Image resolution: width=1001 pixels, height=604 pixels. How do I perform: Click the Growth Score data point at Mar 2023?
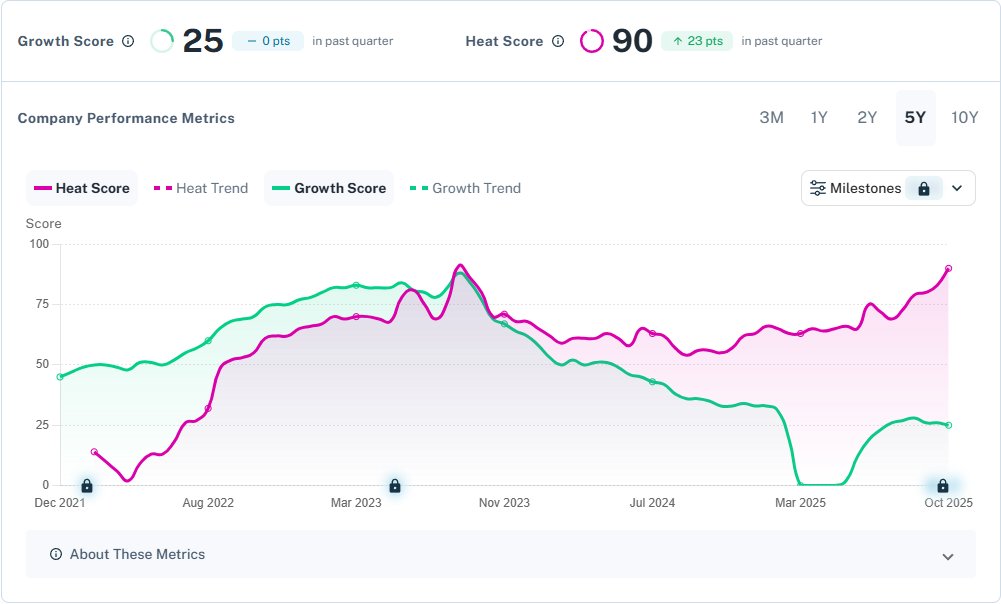click(x=356, y=285)
